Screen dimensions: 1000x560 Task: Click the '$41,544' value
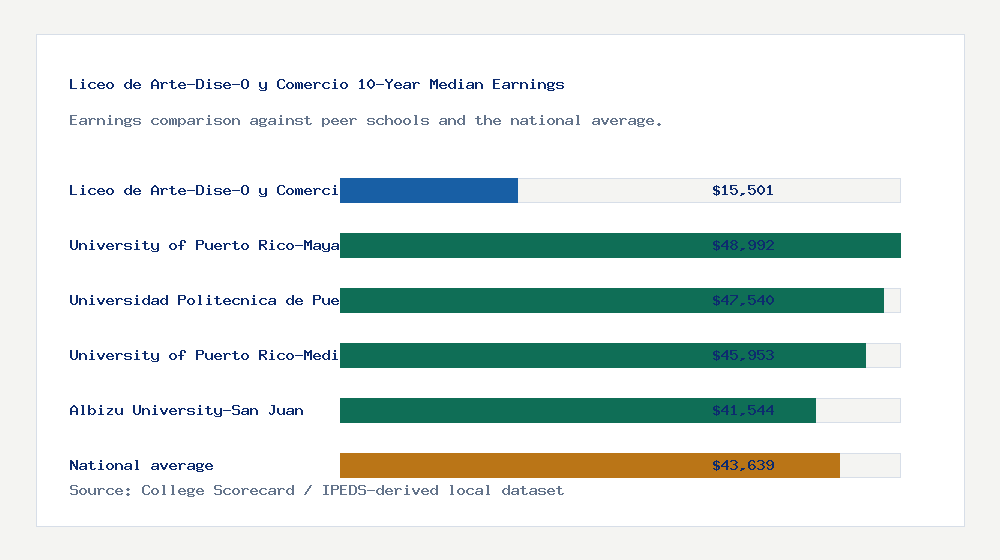click(743, 410)
